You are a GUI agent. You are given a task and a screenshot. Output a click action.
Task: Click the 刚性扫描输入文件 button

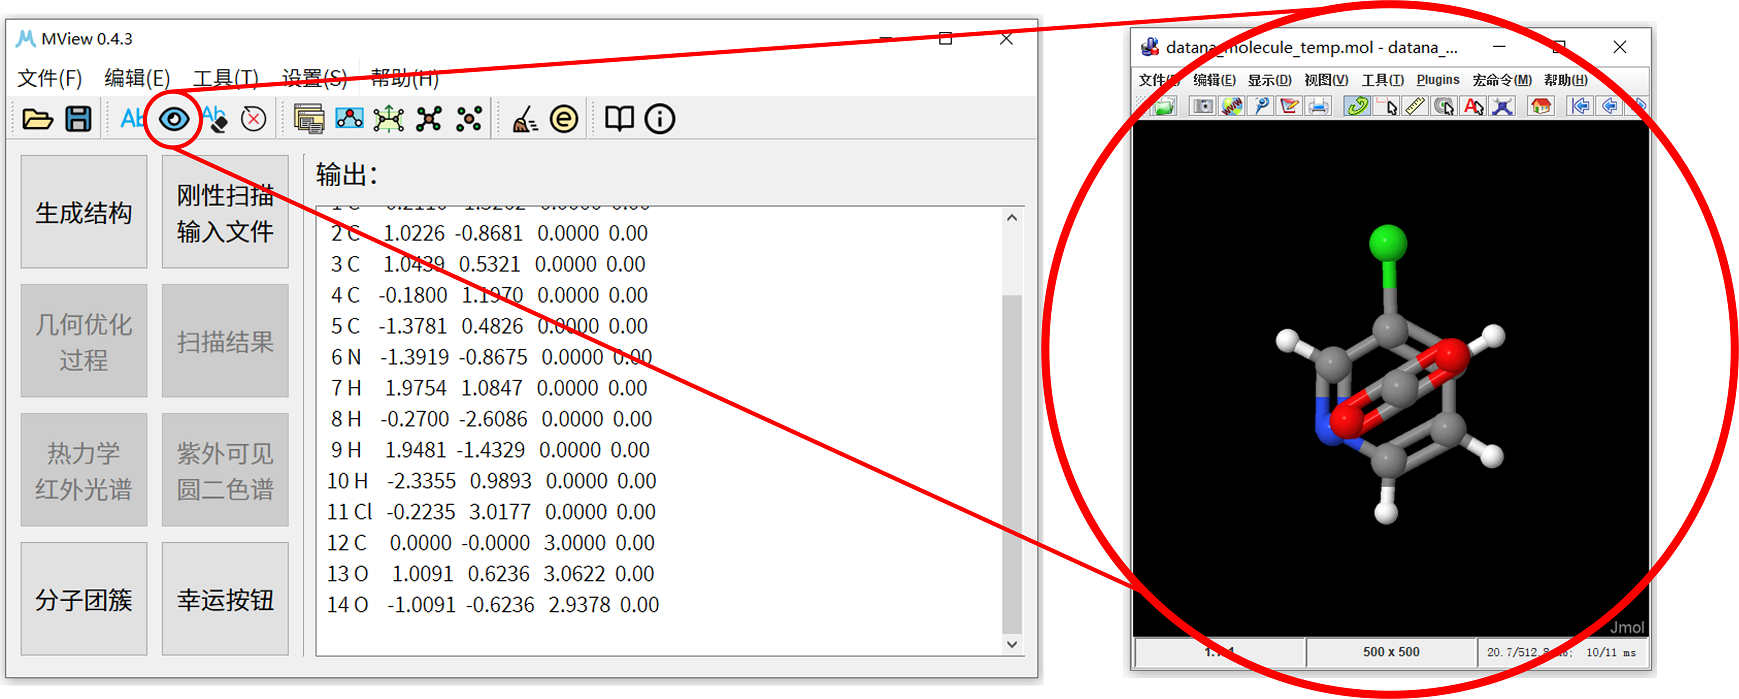pyautogui.click(x=225, y=212)
